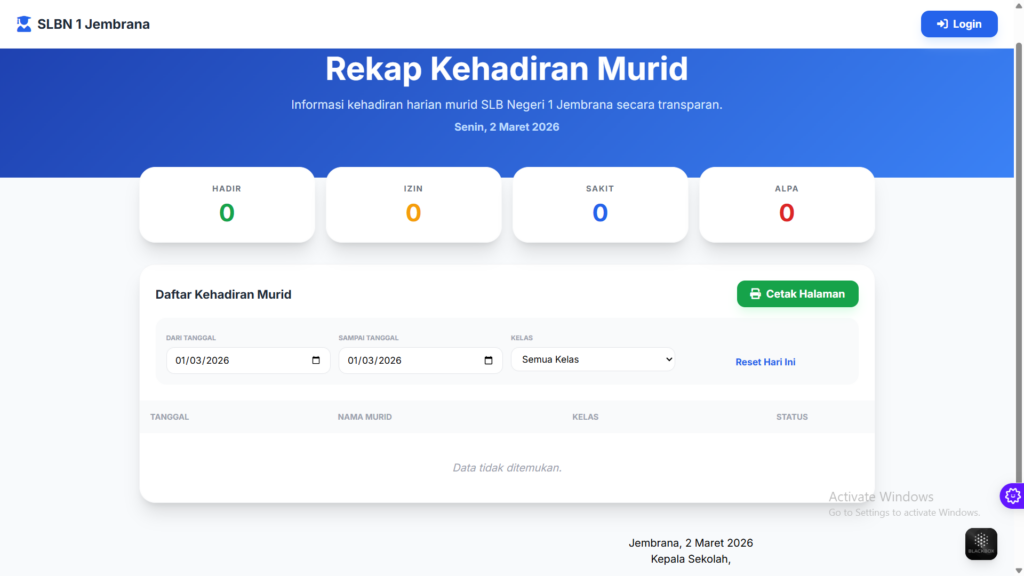Click the SLBN 1 Jembrana brand text
This screenshot has width=1024, height=576.
tap(93, 24)
